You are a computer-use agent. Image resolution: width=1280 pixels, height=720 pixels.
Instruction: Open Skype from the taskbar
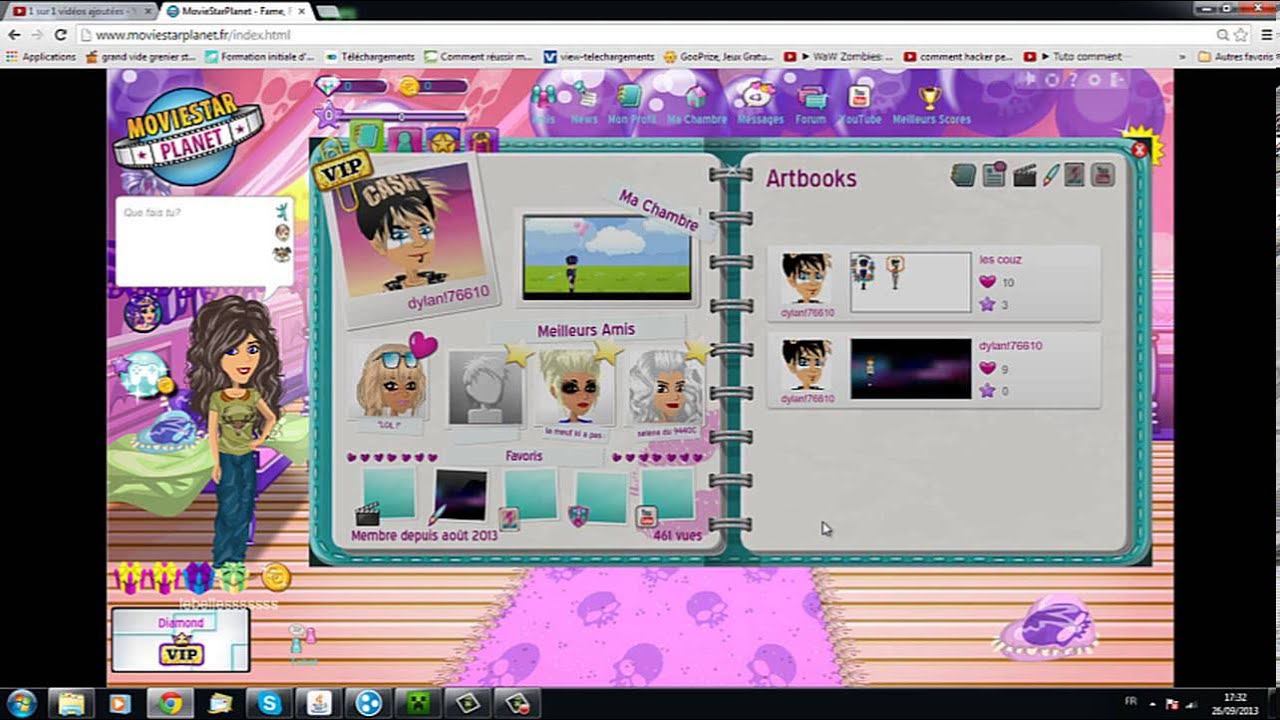pos(269,703)
